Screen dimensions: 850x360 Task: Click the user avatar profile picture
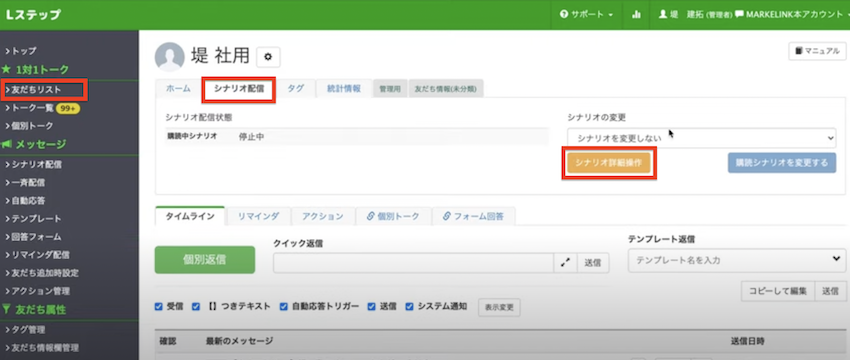coord(169,56)
